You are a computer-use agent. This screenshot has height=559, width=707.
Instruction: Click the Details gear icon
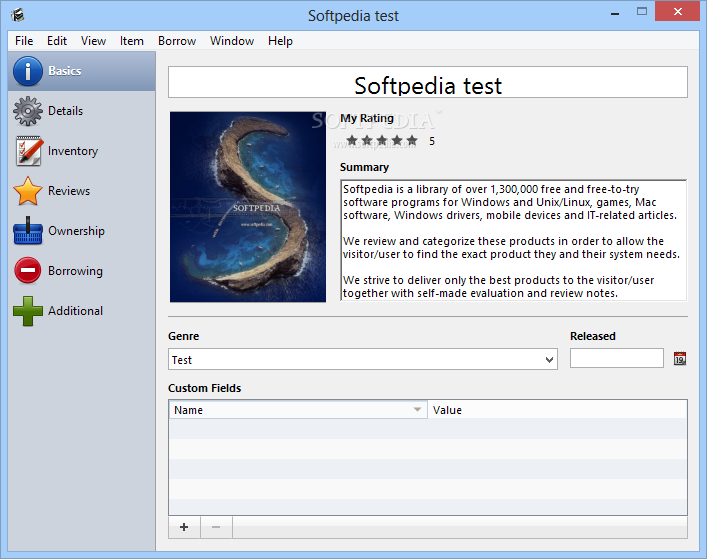click(28, 111)
